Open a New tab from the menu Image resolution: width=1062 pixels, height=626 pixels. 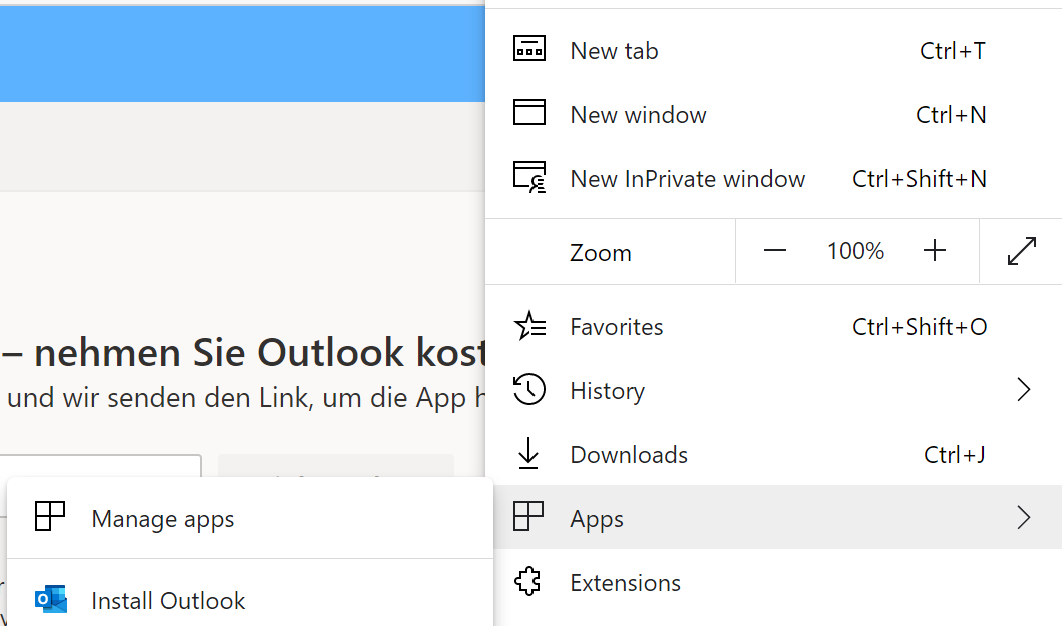tap(773, 50)
